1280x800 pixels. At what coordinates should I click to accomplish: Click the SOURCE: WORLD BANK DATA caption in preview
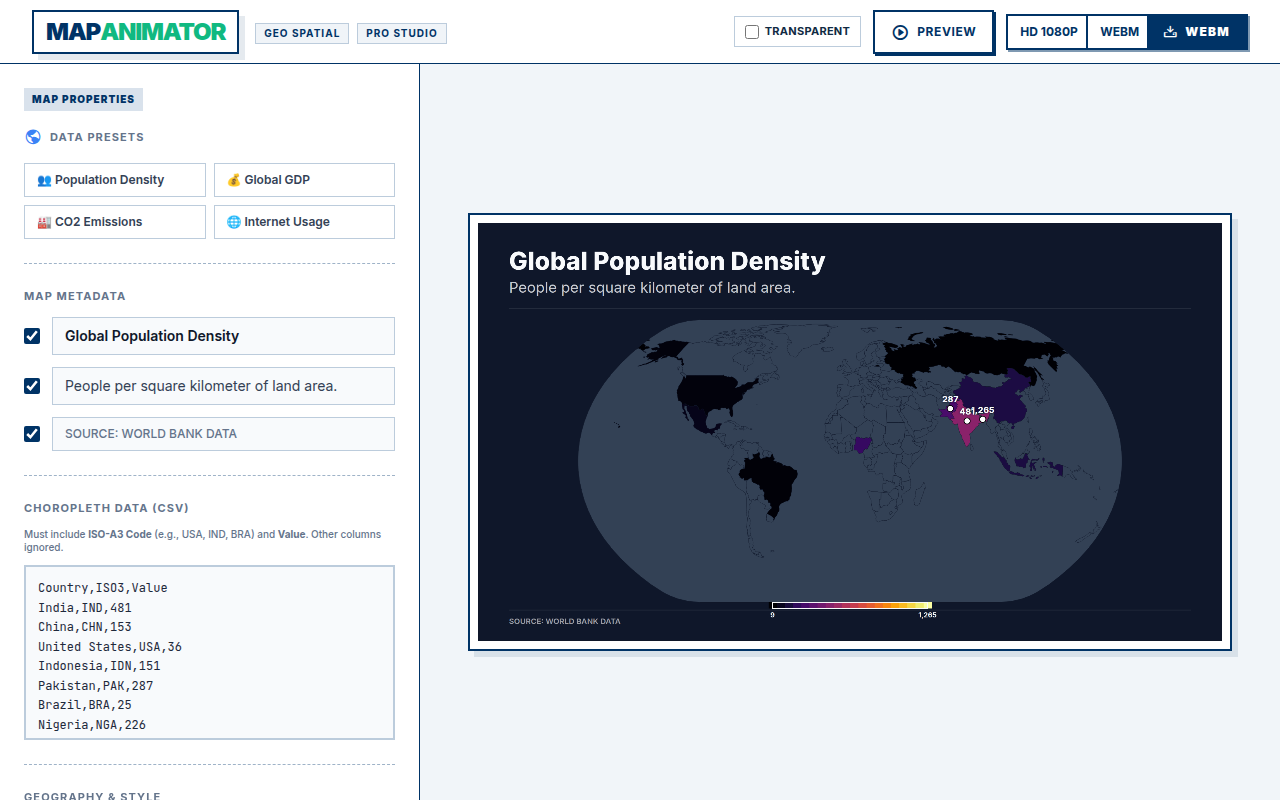tap(564, 622)
